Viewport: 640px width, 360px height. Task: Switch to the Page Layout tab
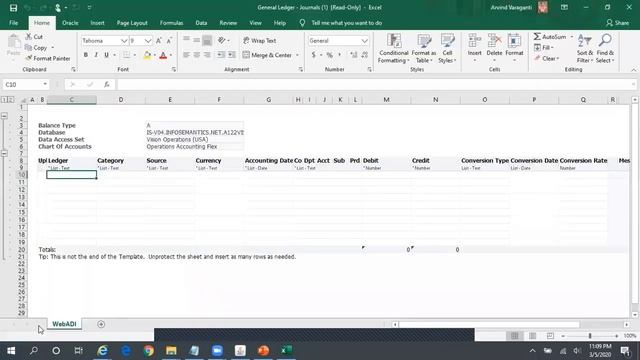pos(132,23)
